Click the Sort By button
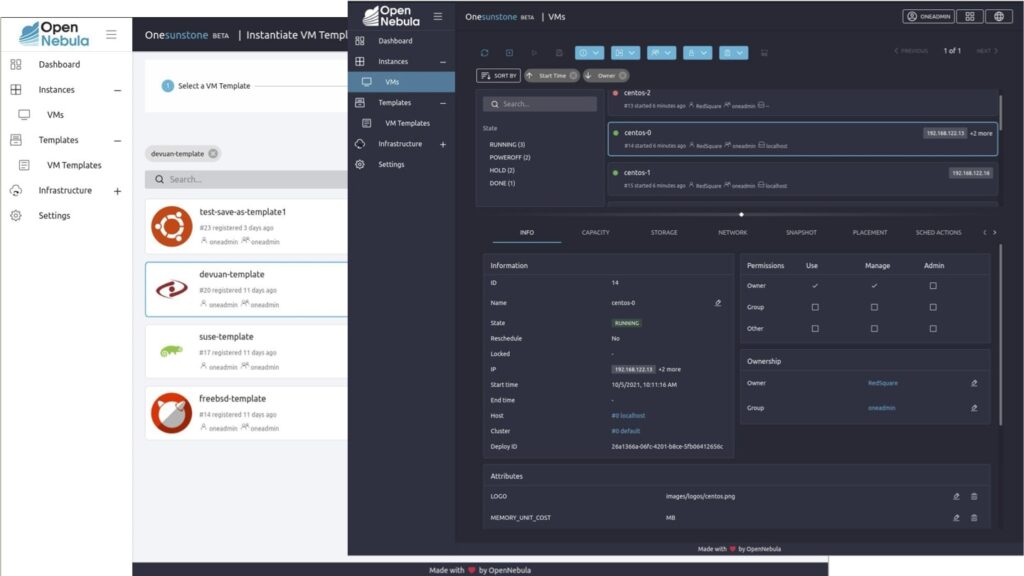The height and width of the screenshot is (576, 1024). 498,76
